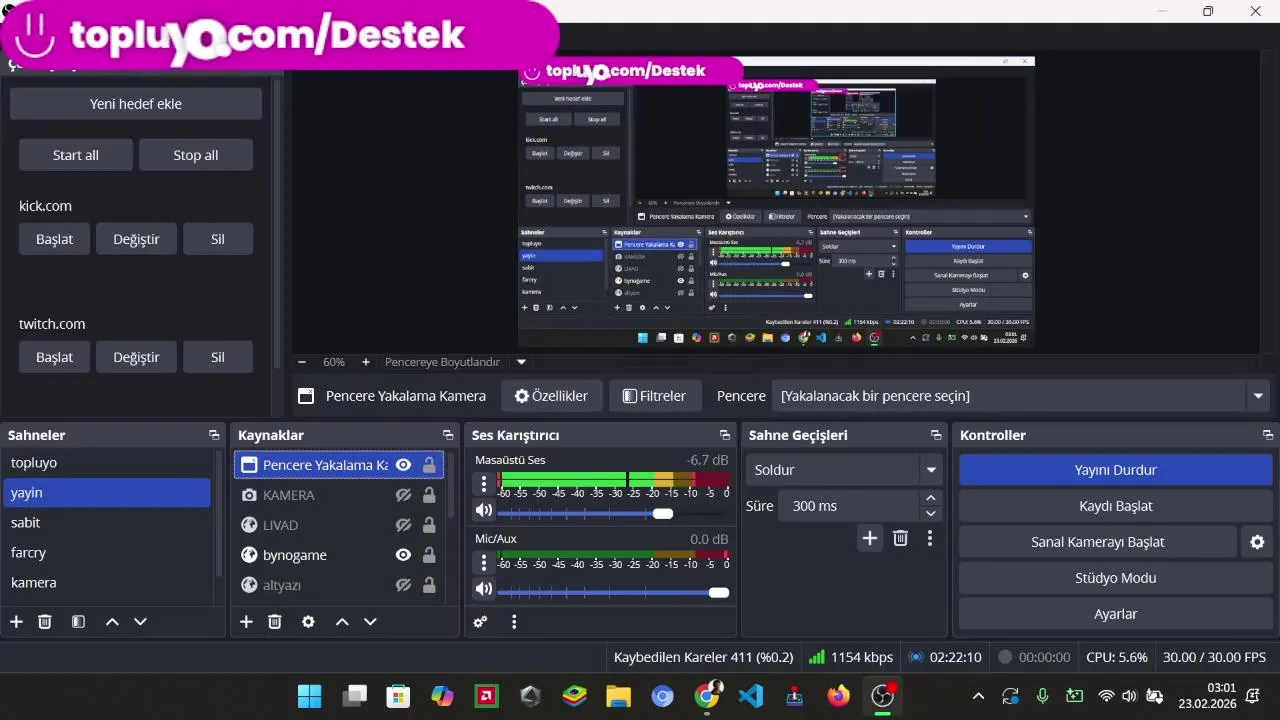Viewport: 1280px width, 720px height.
Task: Open Visual Studio Code from taskbar
Action: [x=751, y=696]
